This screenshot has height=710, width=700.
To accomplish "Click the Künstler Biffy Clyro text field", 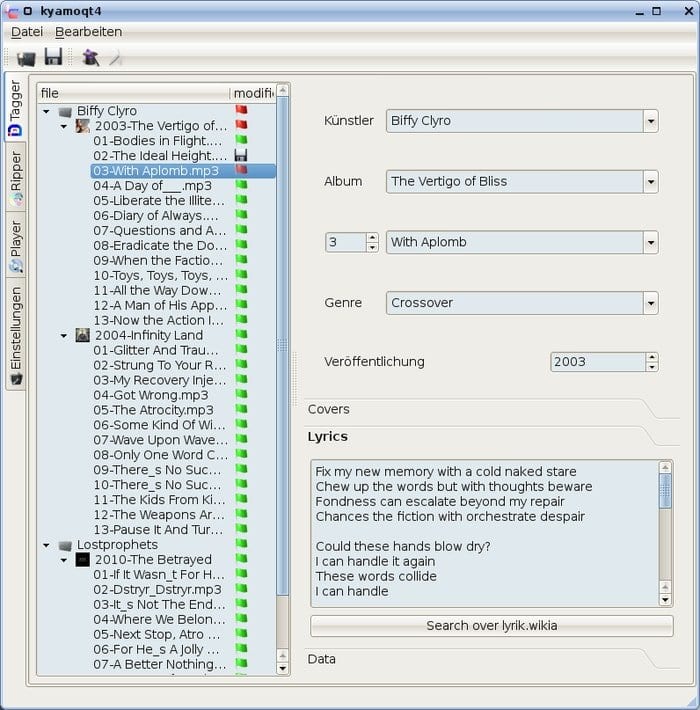I will 515,121.
